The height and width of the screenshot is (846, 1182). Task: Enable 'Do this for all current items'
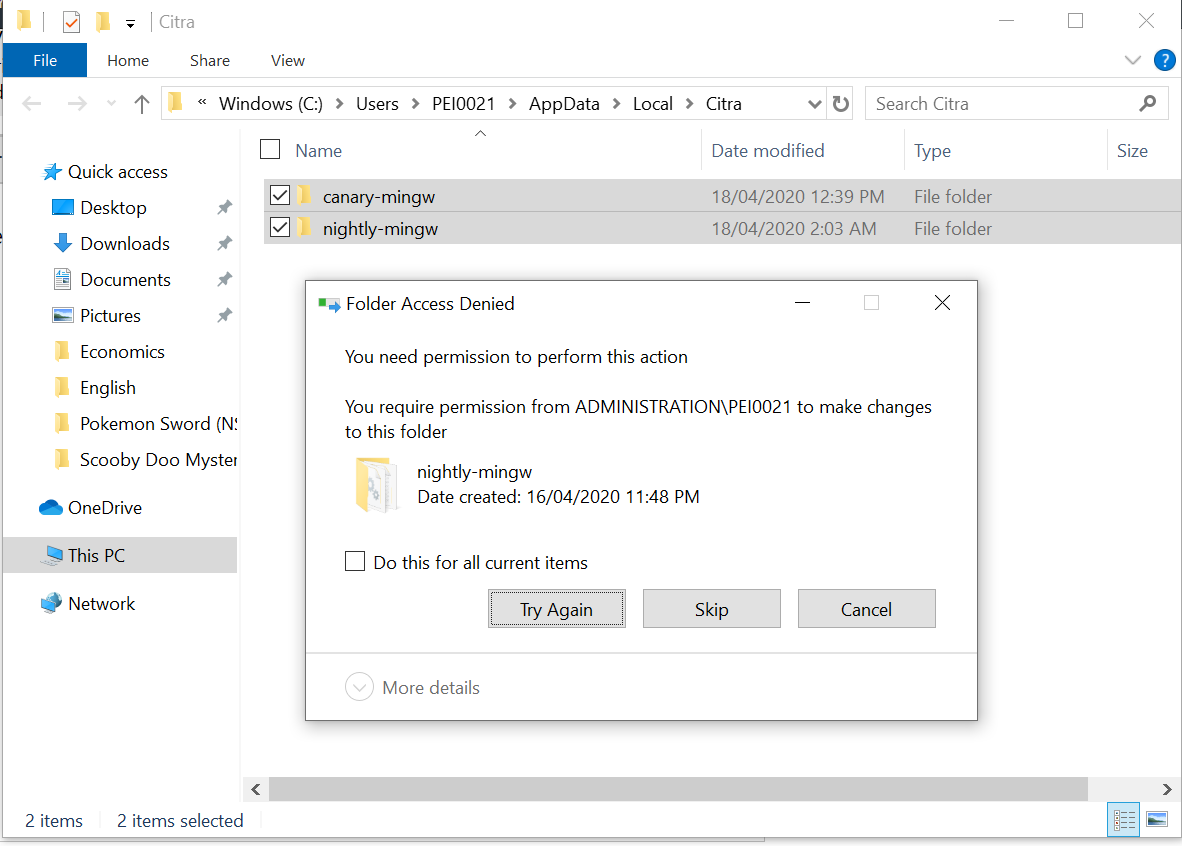[355, 562]
